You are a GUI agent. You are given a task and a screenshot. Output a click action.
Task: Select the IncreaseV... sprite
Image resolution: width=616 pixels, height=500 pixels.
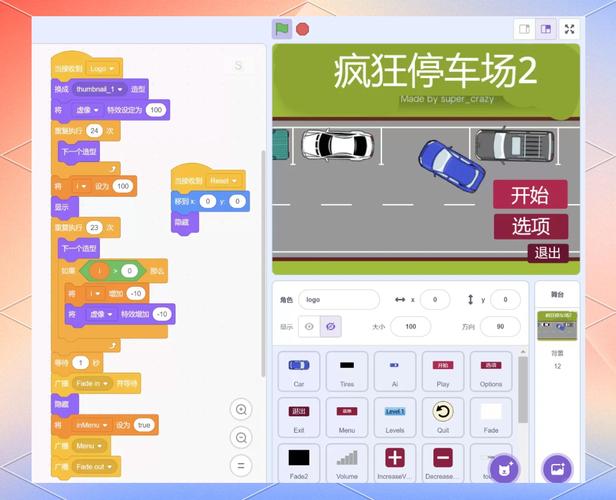[x=395, y=463]
